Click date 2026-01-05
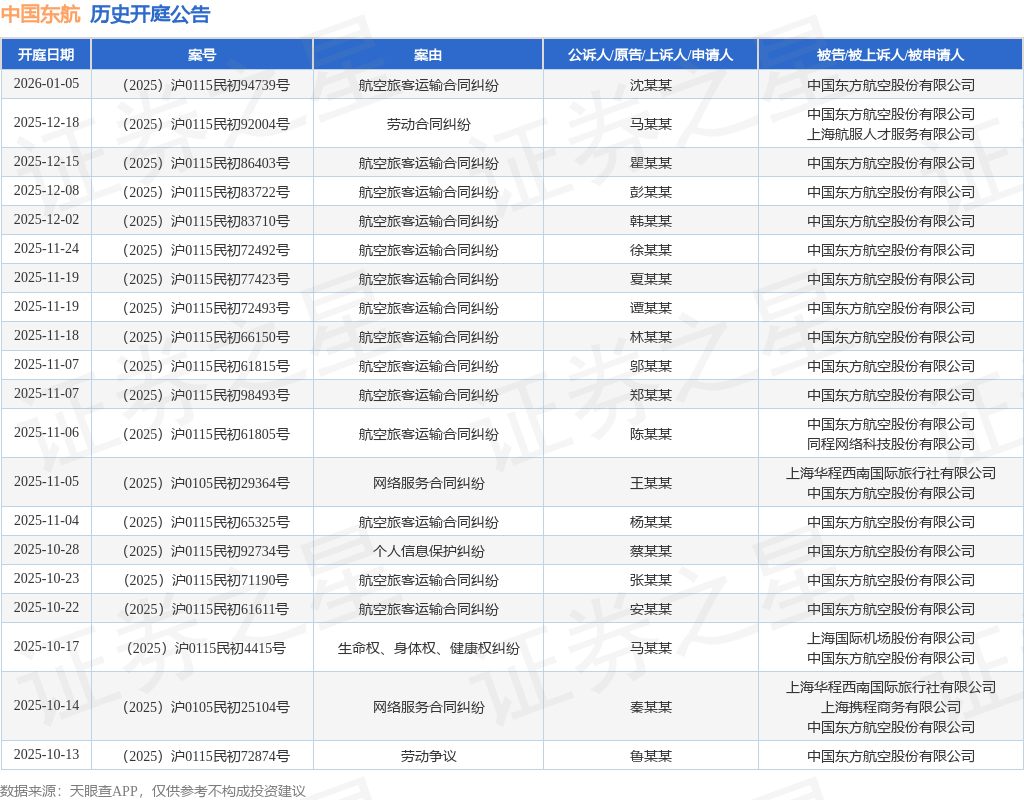Screen dimensions: 1024x800 tap(46, 84)
